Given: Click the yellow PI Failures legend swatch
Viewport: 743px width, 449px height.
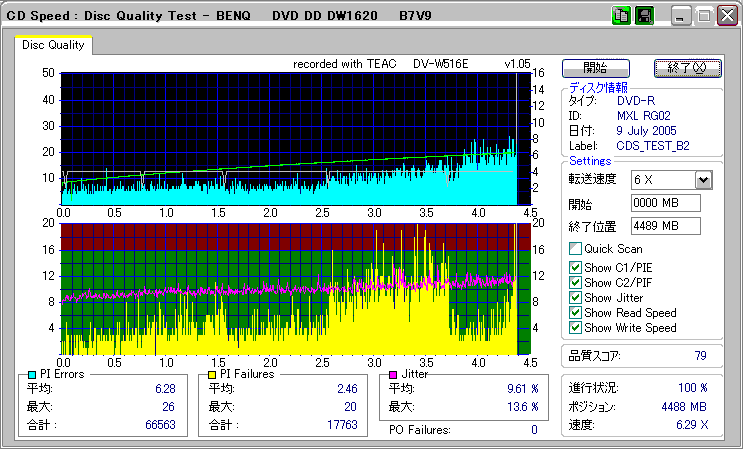Looking at the screenshot, I should point(212,374).
